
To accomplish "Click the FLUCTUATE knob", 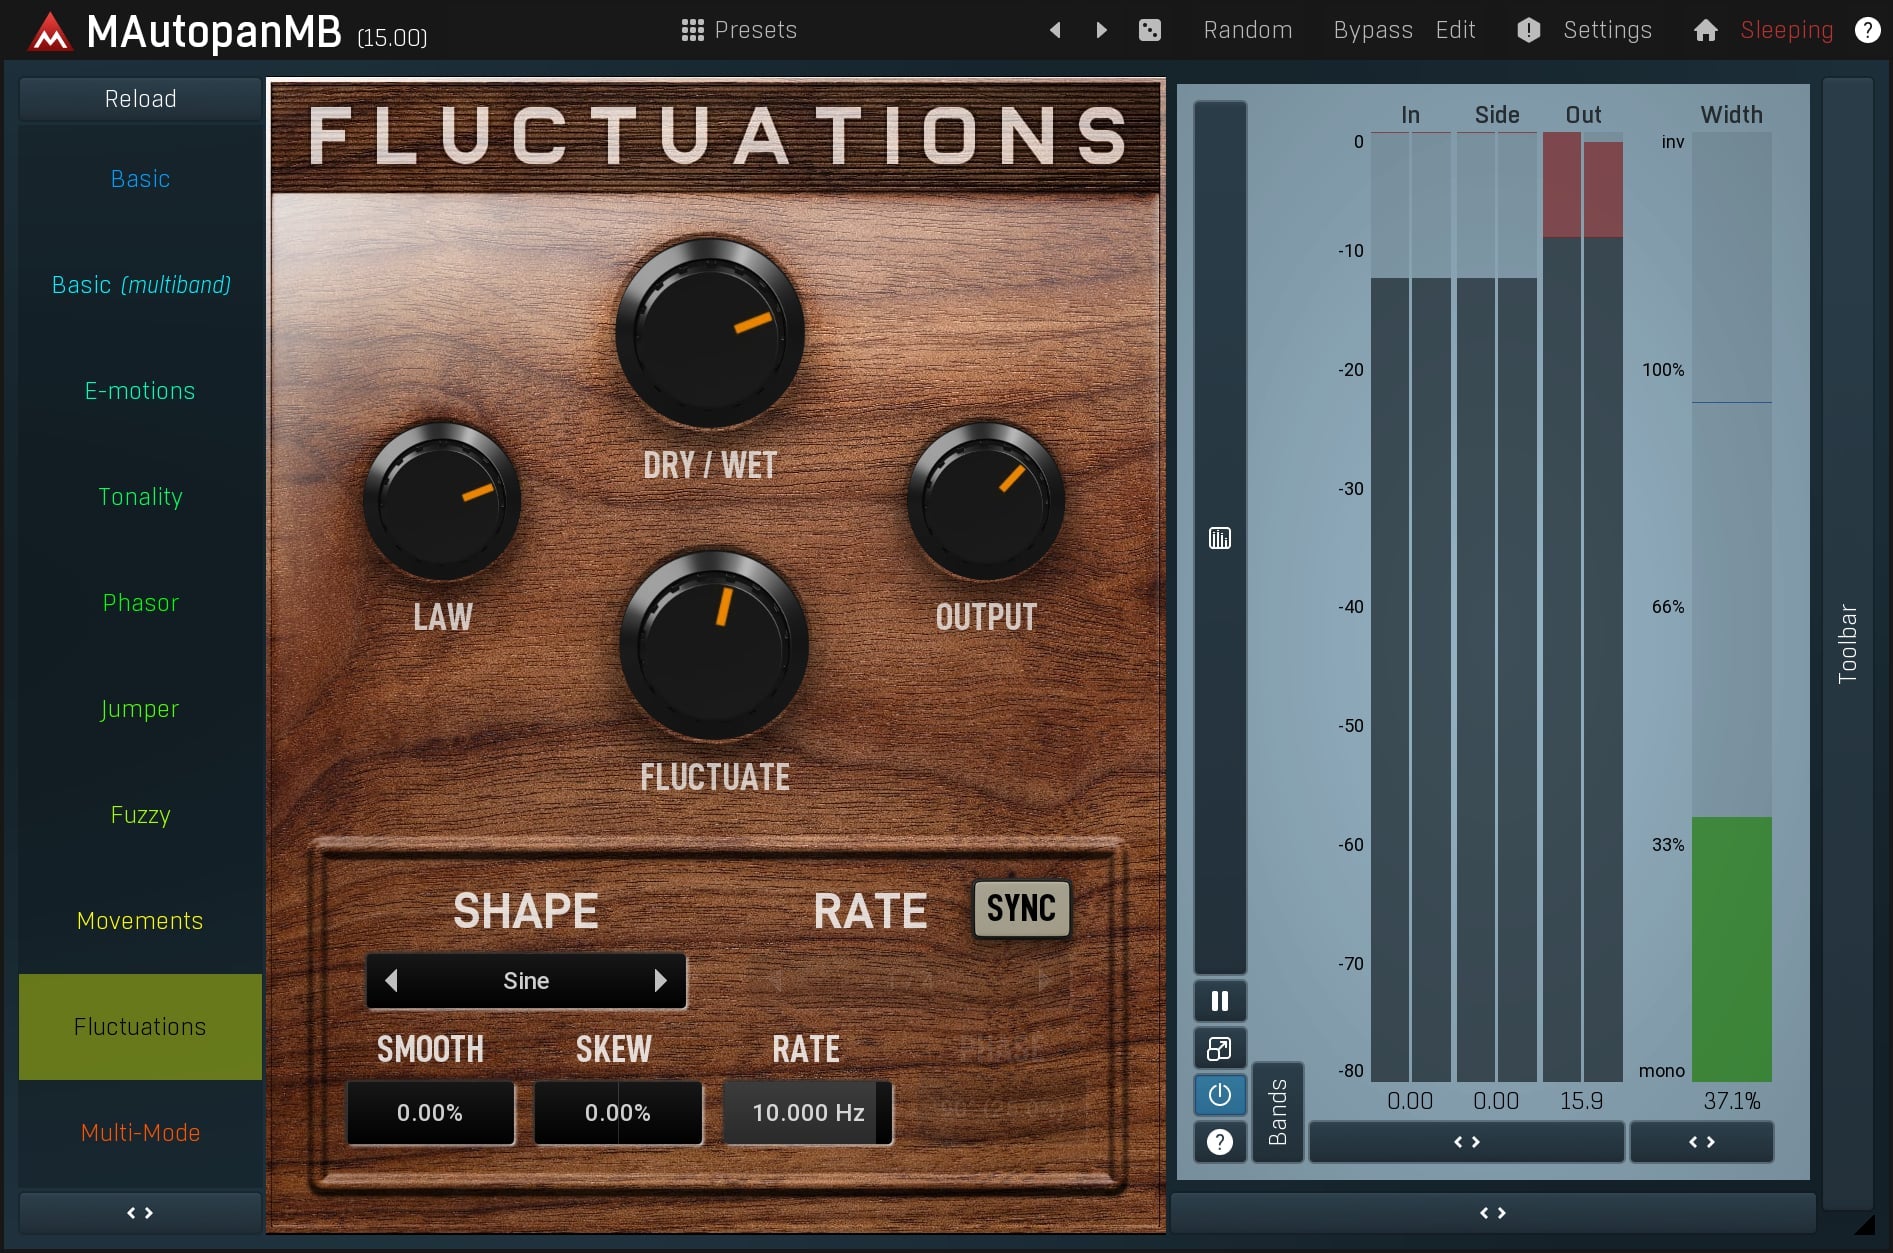I will click(714, 645).
